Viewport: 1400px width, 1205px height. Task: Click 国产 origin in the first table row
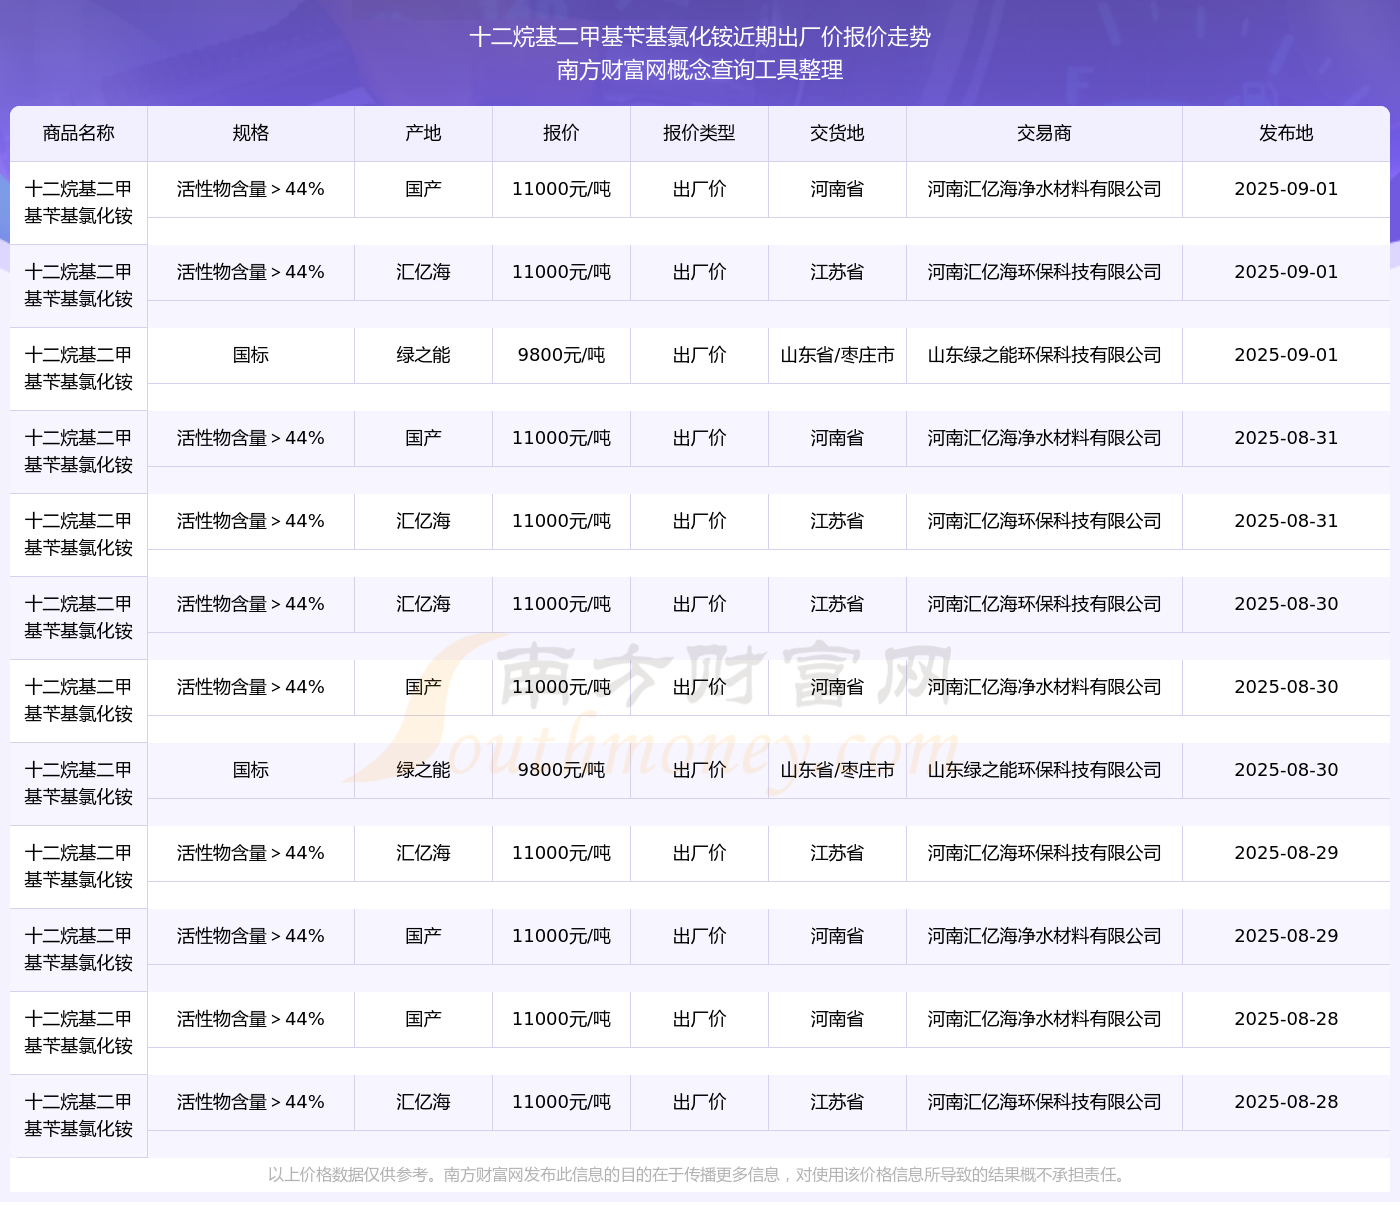pos(423,189)
